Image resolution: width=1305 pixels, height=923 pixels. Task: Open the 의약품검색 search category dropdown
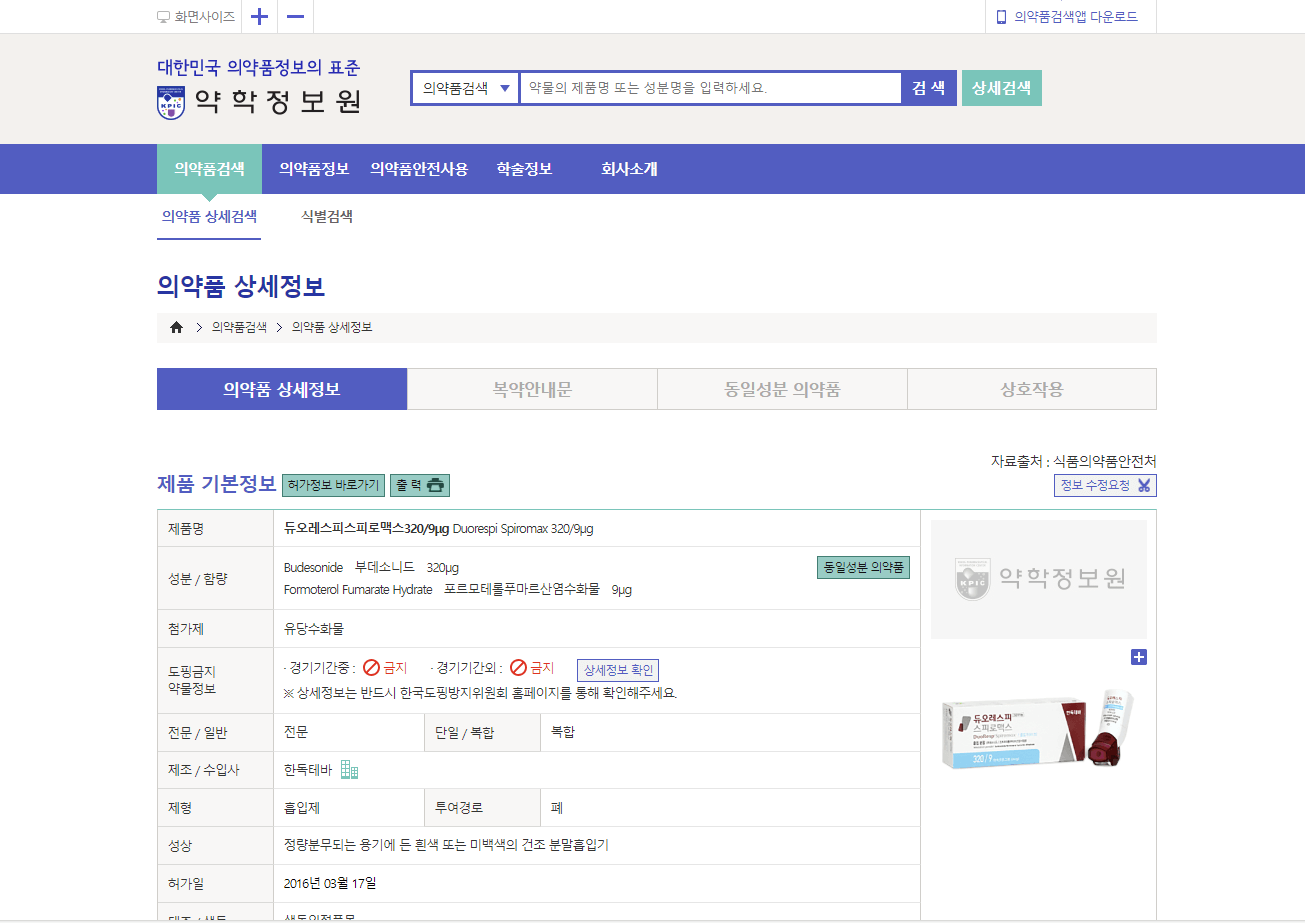click(x=464, y=88)
